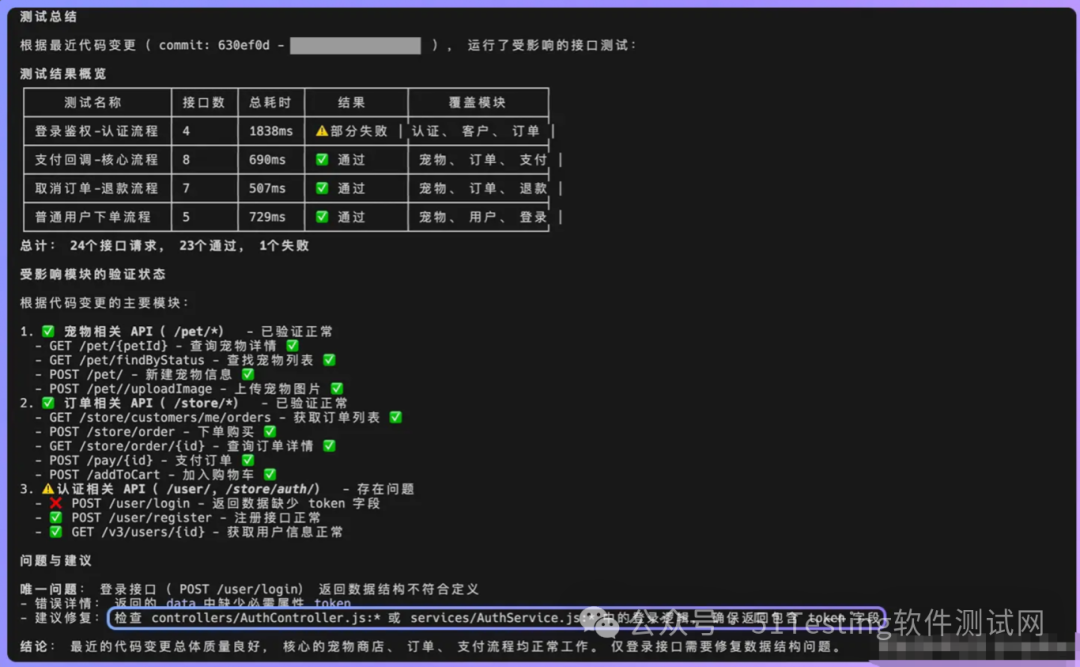Click the 729ms duration cell
1080x667 pixels.
(267, 217)
